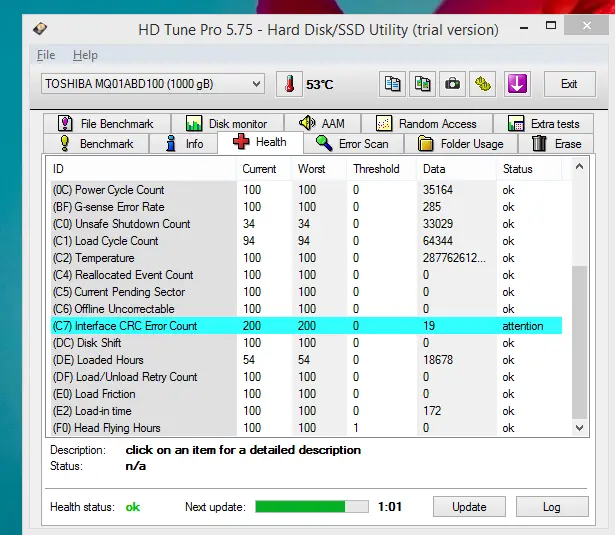Select the Health tab
This screenshot has width=615, height=535.
(260, 142)
